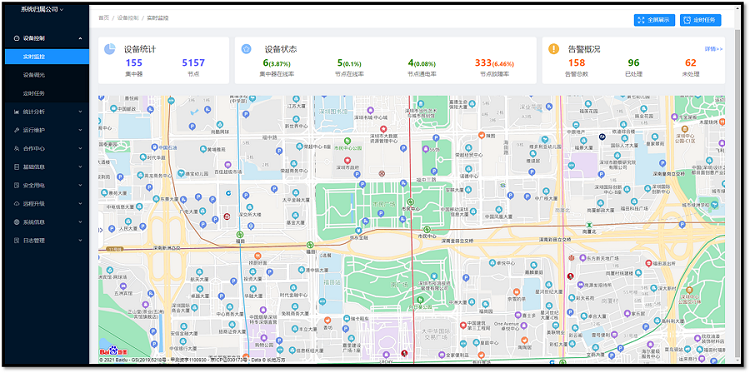Click the 设备控制 breadcrumb link

128,18
